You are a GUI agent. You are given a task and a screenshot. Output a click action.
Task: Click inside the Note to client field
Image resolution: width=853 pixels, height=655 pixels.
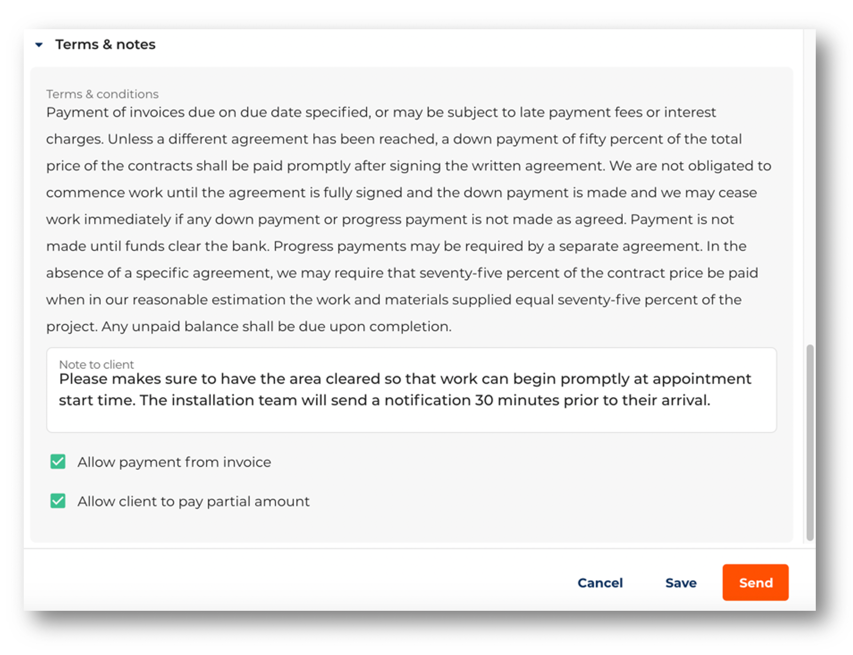[x=410, y=390]
